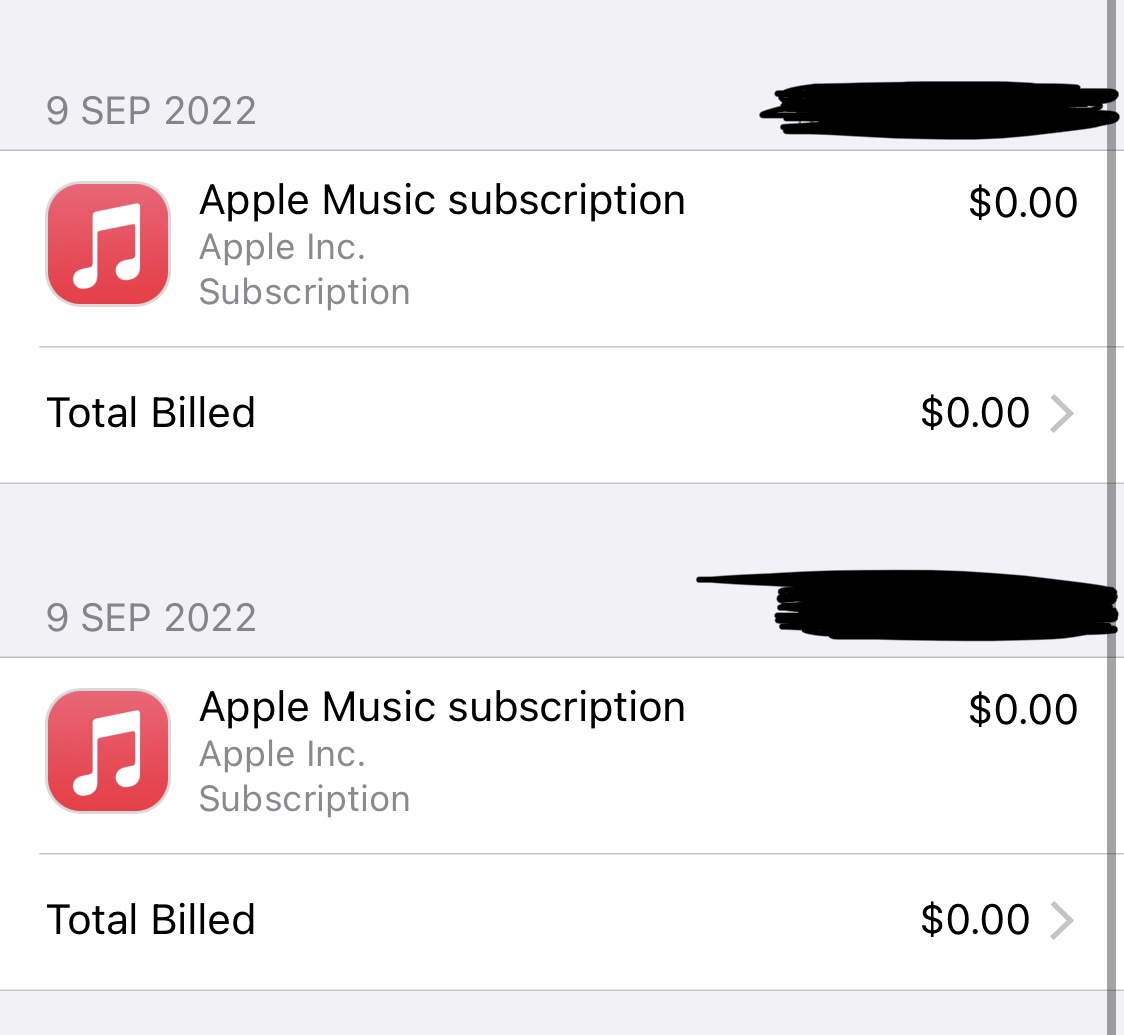Tap the Apple Music icon in the second purchase
The image size is (1124, 1035).
[x=108, y=751]
